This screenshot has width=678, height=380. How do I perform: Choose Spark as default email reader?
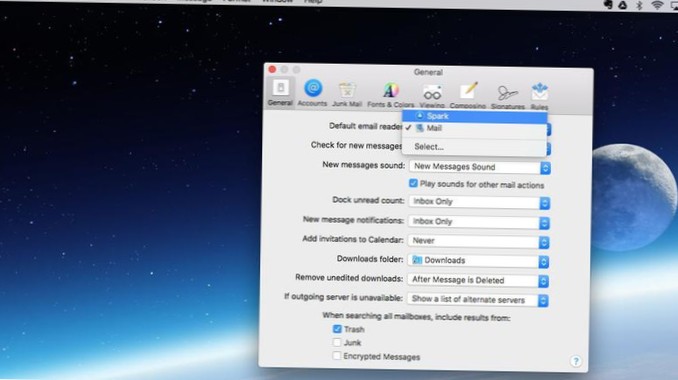pos(474,116)
